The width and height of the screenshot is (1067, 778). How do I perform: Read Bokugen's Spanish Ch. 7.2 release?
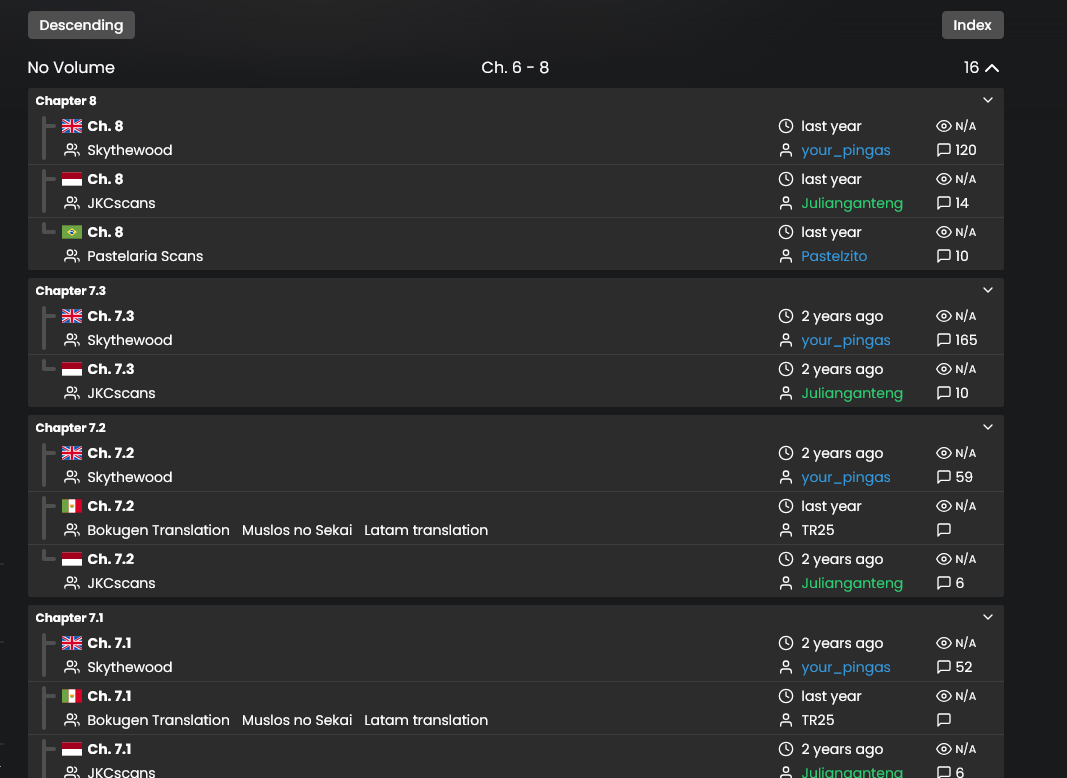pos(111,506)
